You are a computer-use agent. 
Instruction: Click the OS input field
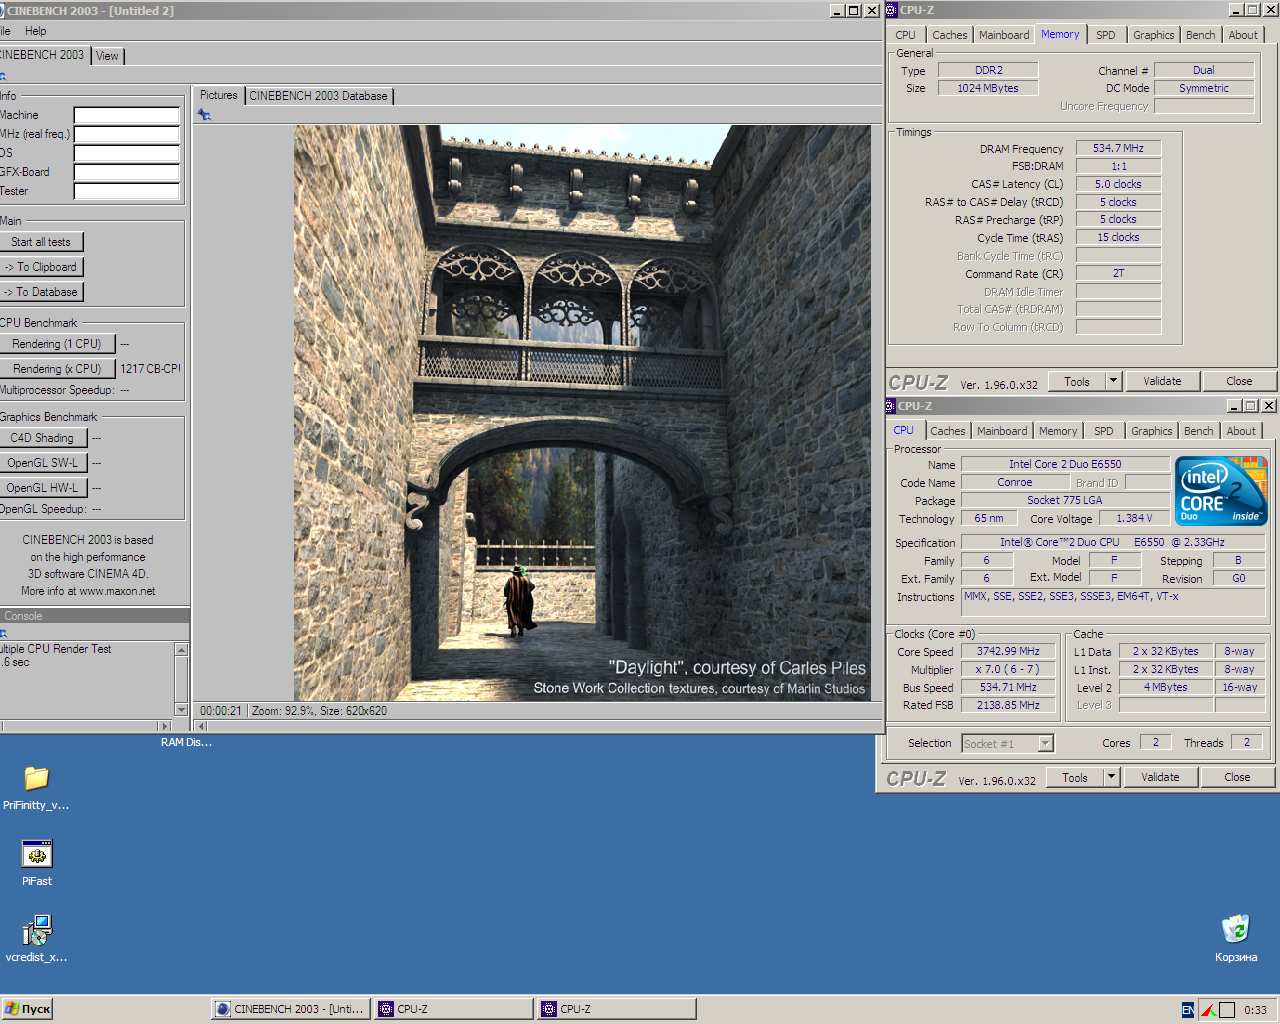[127, 153]
